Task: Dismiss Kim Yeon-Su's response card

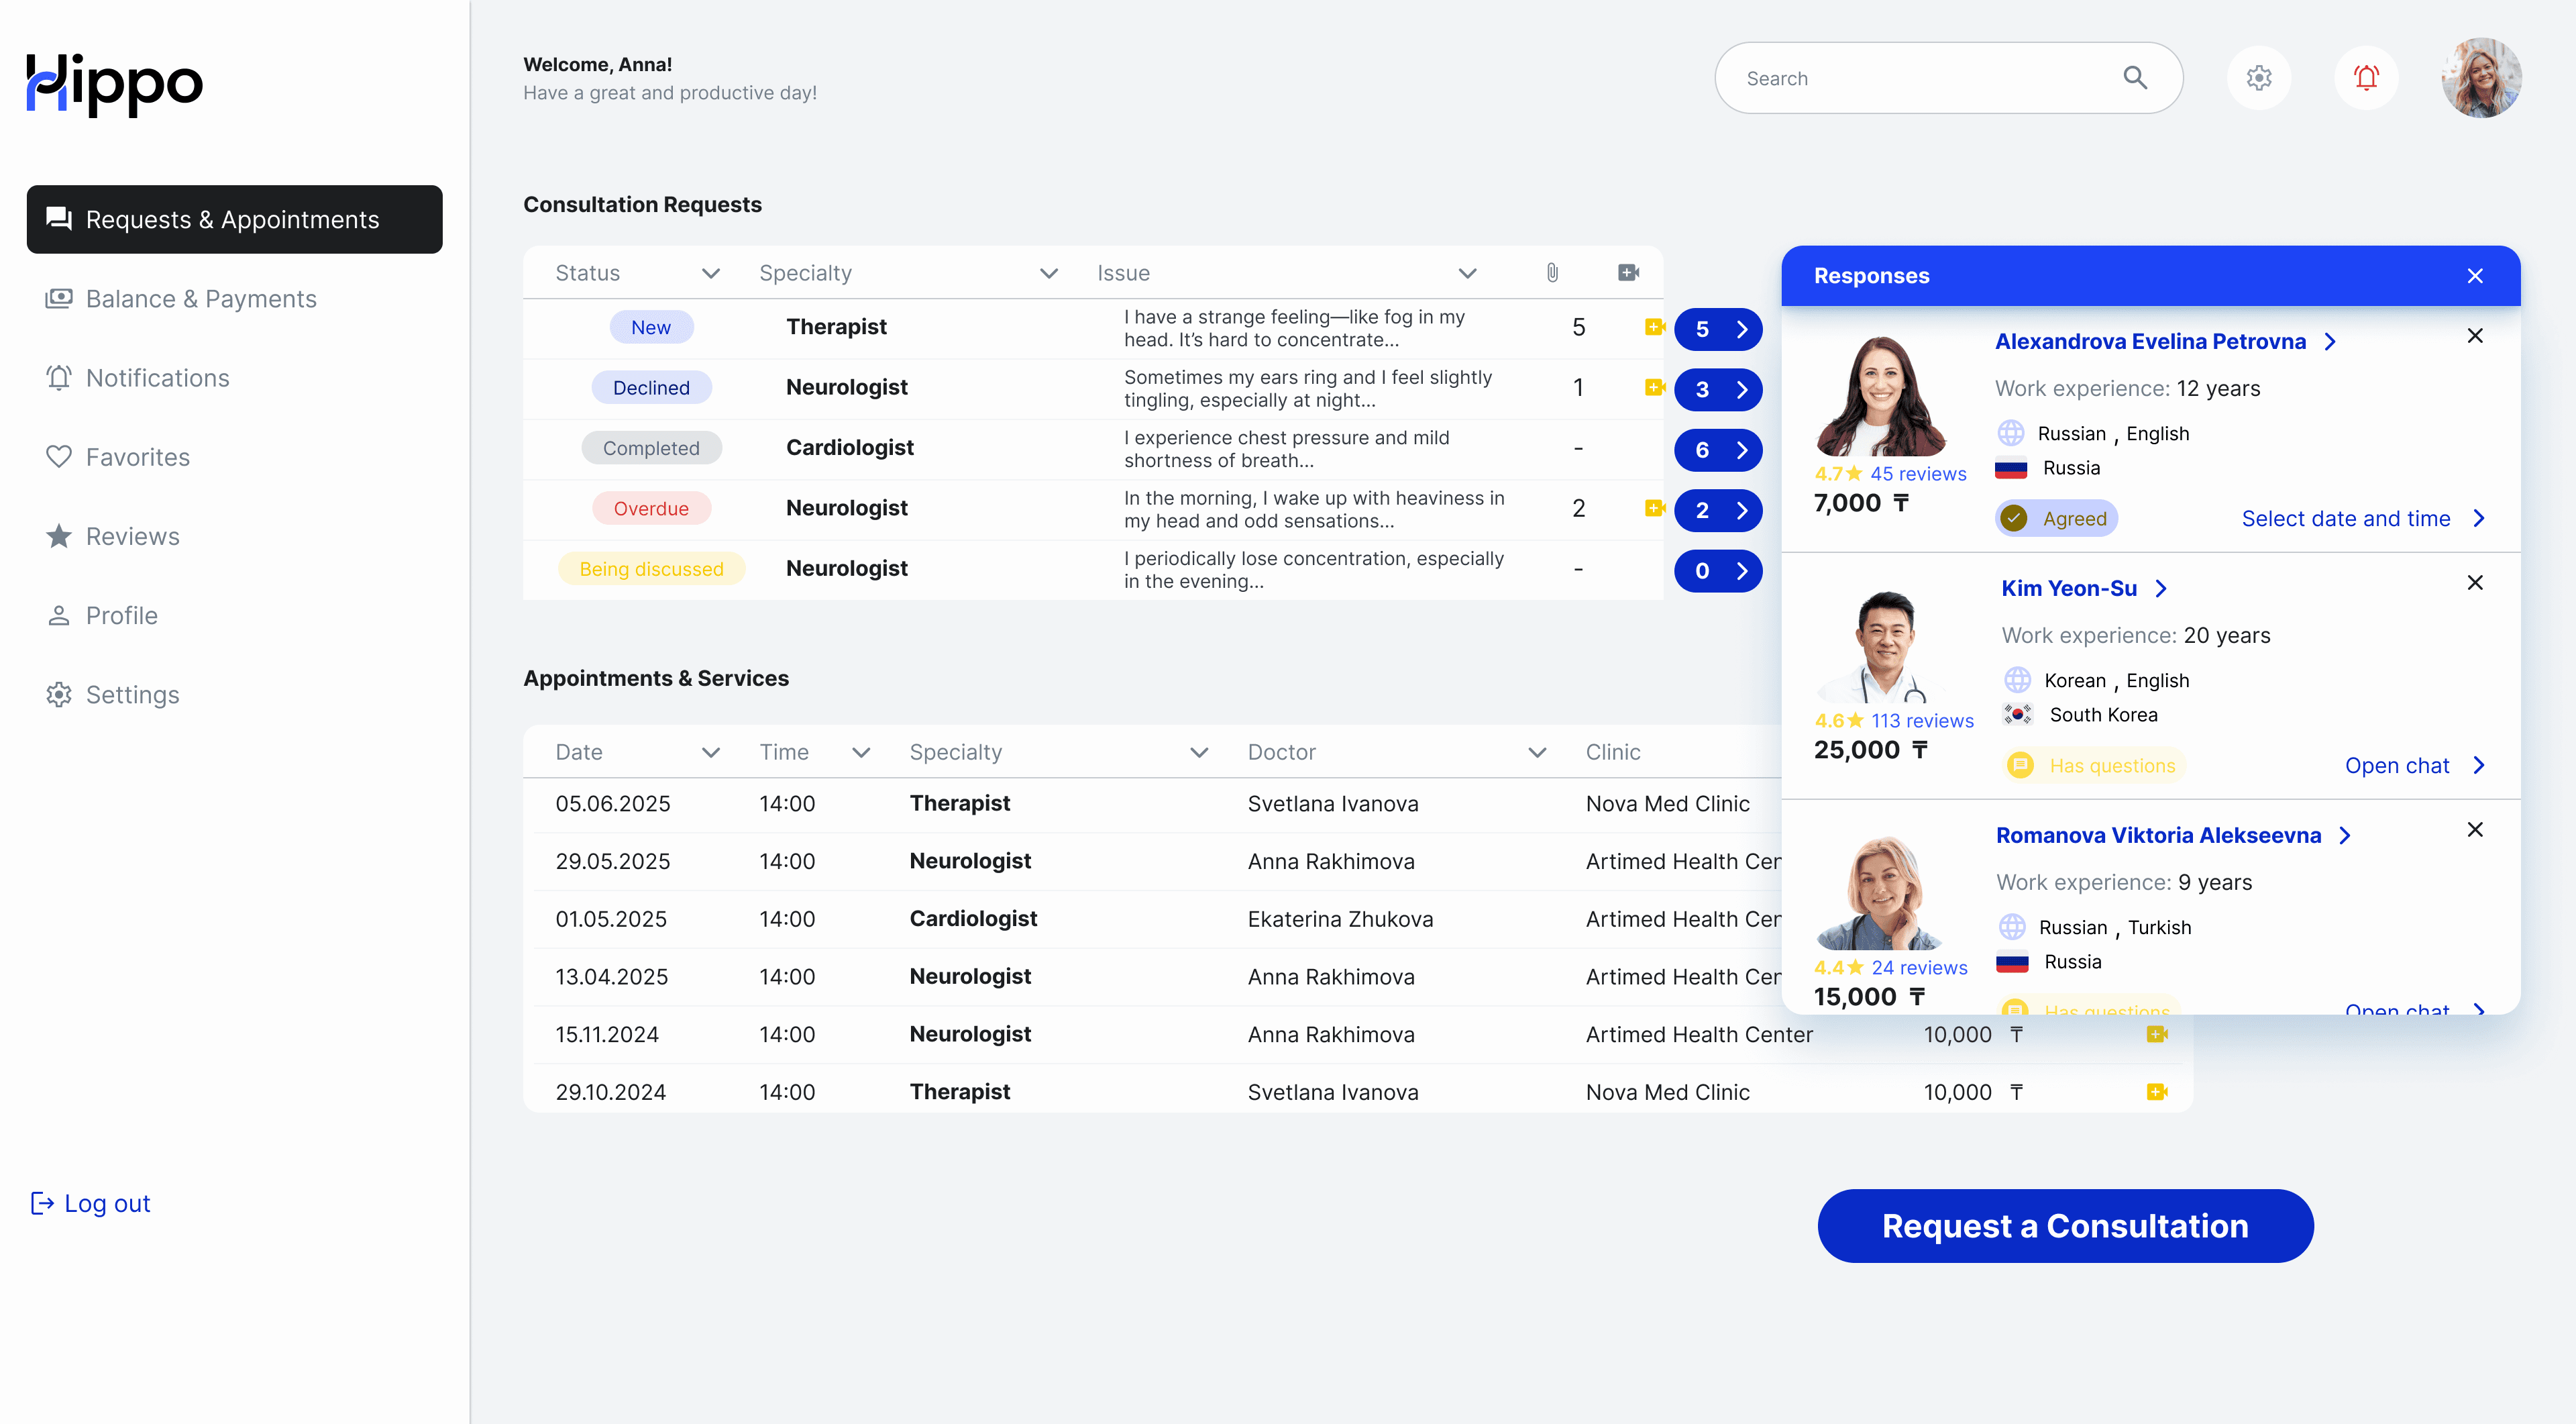Action: pos(2475,583)
